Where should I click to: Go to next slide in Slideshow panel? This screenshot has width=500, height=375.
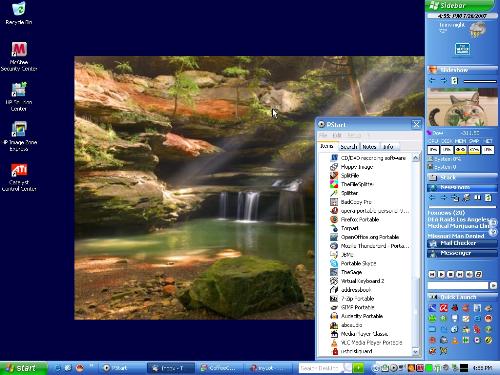[x=444, y=80]
